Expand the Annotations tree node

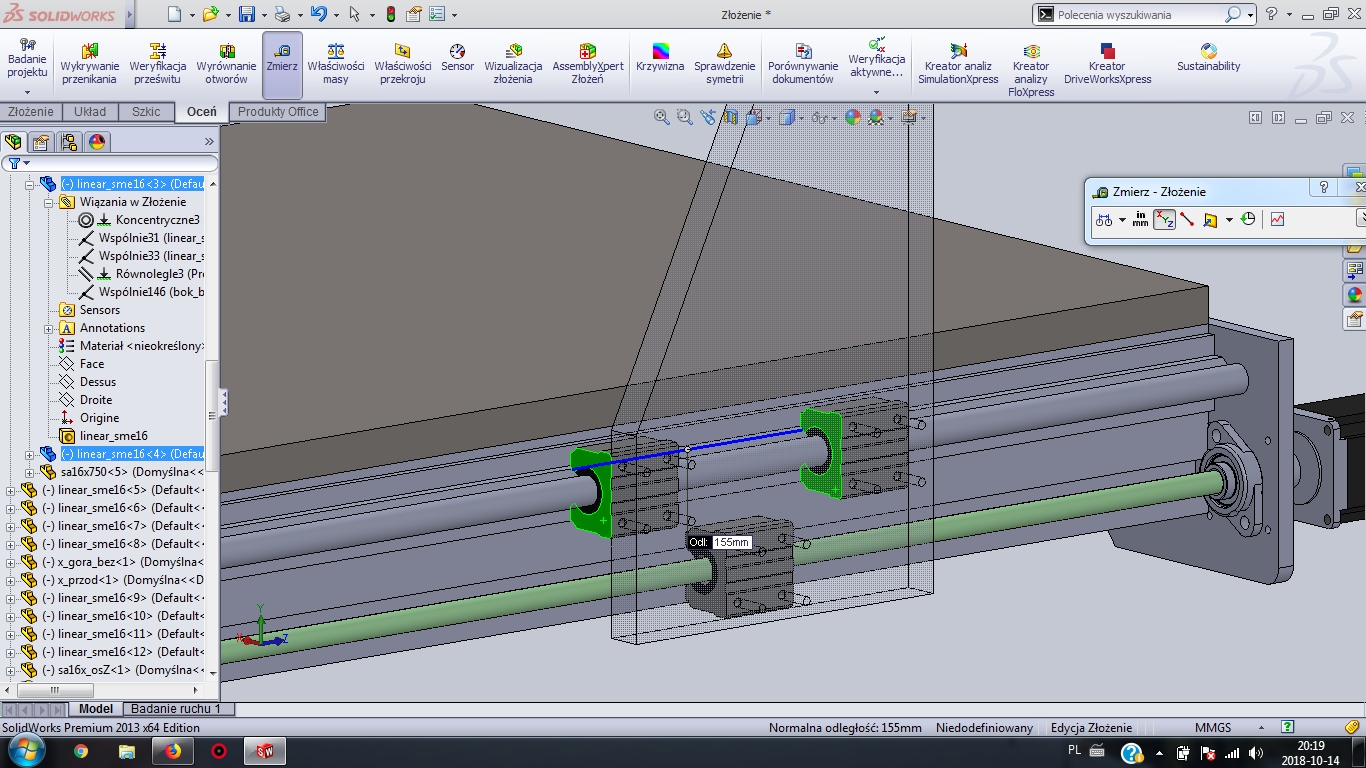(48, 328)
